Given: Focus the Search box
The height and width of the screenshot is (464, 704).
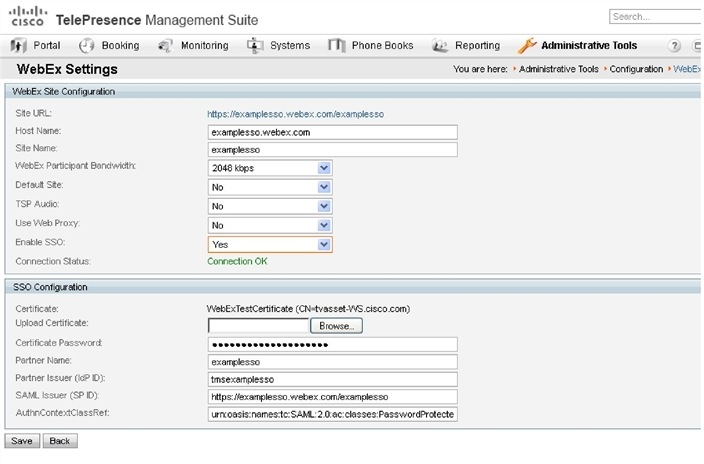Looking at the screenshot, I should [655, 17].
